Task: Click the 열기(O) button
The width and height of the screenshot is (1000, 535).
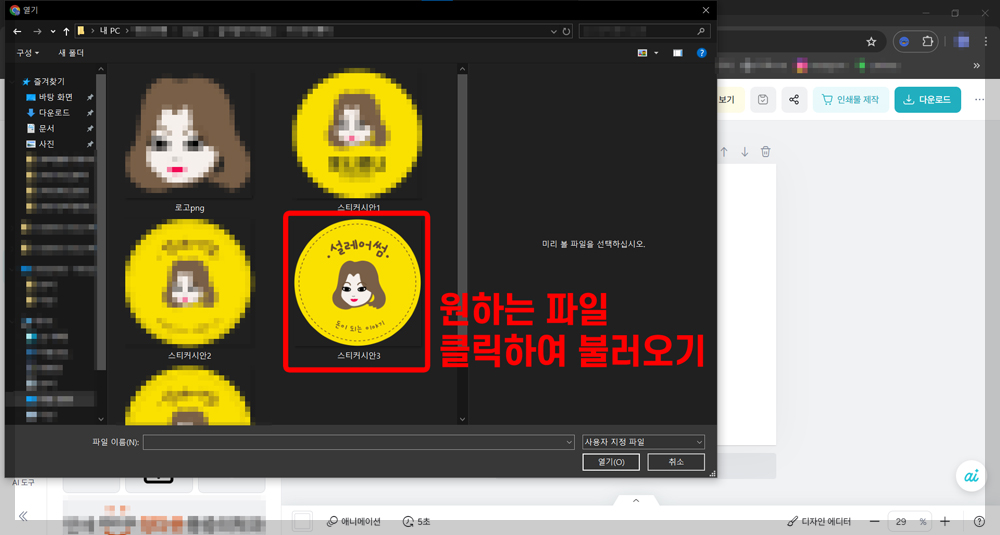Action: coord(611,462)
